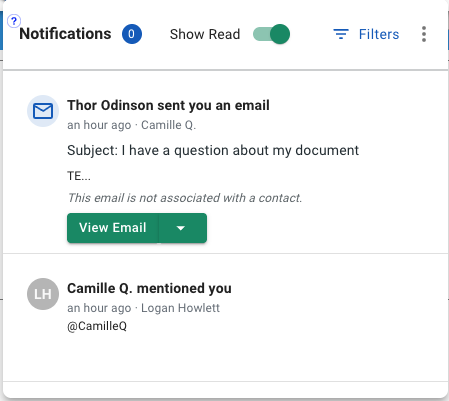Click the View Email button
The image size is (449, 401).
113,228
